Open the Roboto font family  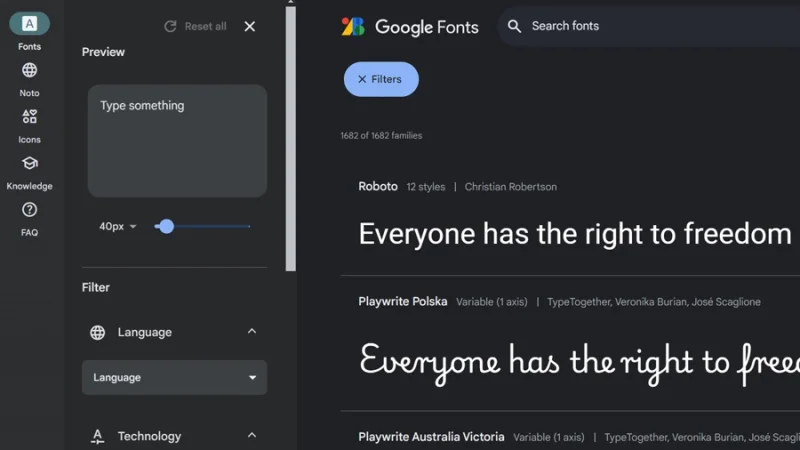tap(378, 187)
